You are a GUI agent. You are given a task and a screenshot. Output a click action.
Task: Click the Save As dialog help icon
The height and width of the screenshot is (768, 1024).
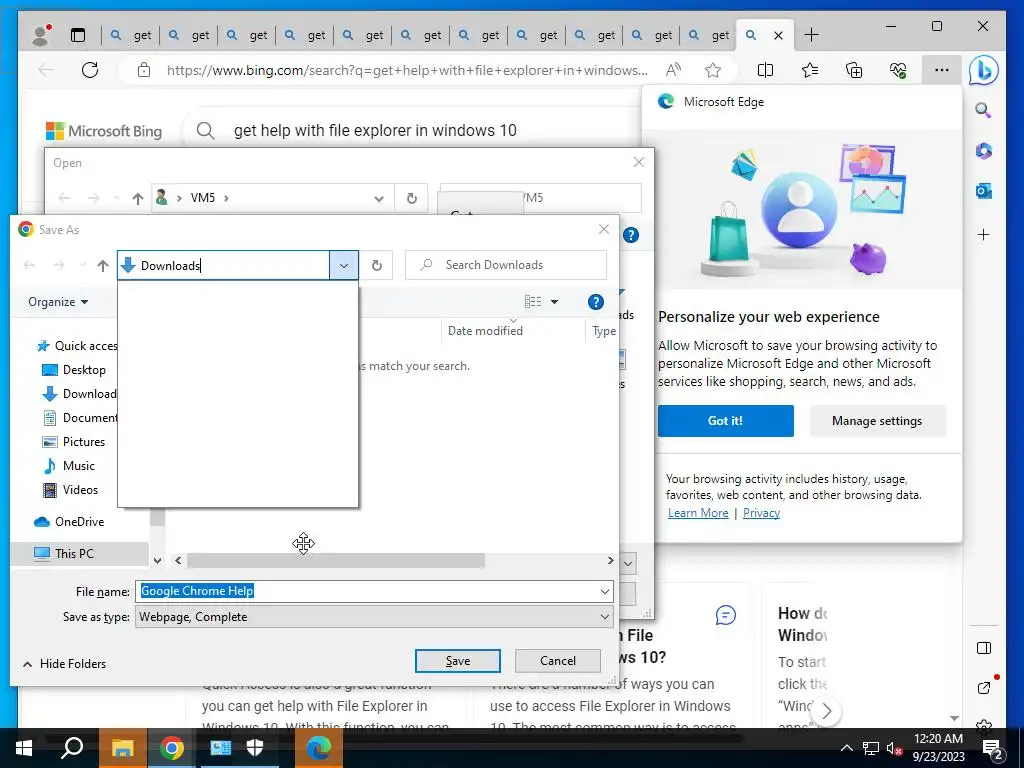596,302
